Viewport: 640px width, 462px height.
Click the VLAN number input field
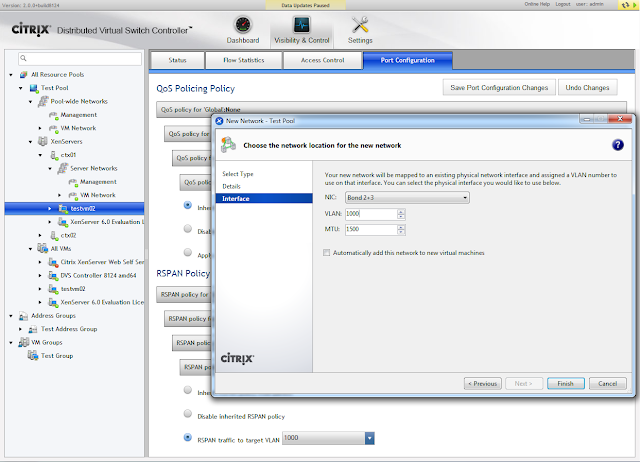tap(371, 214)
